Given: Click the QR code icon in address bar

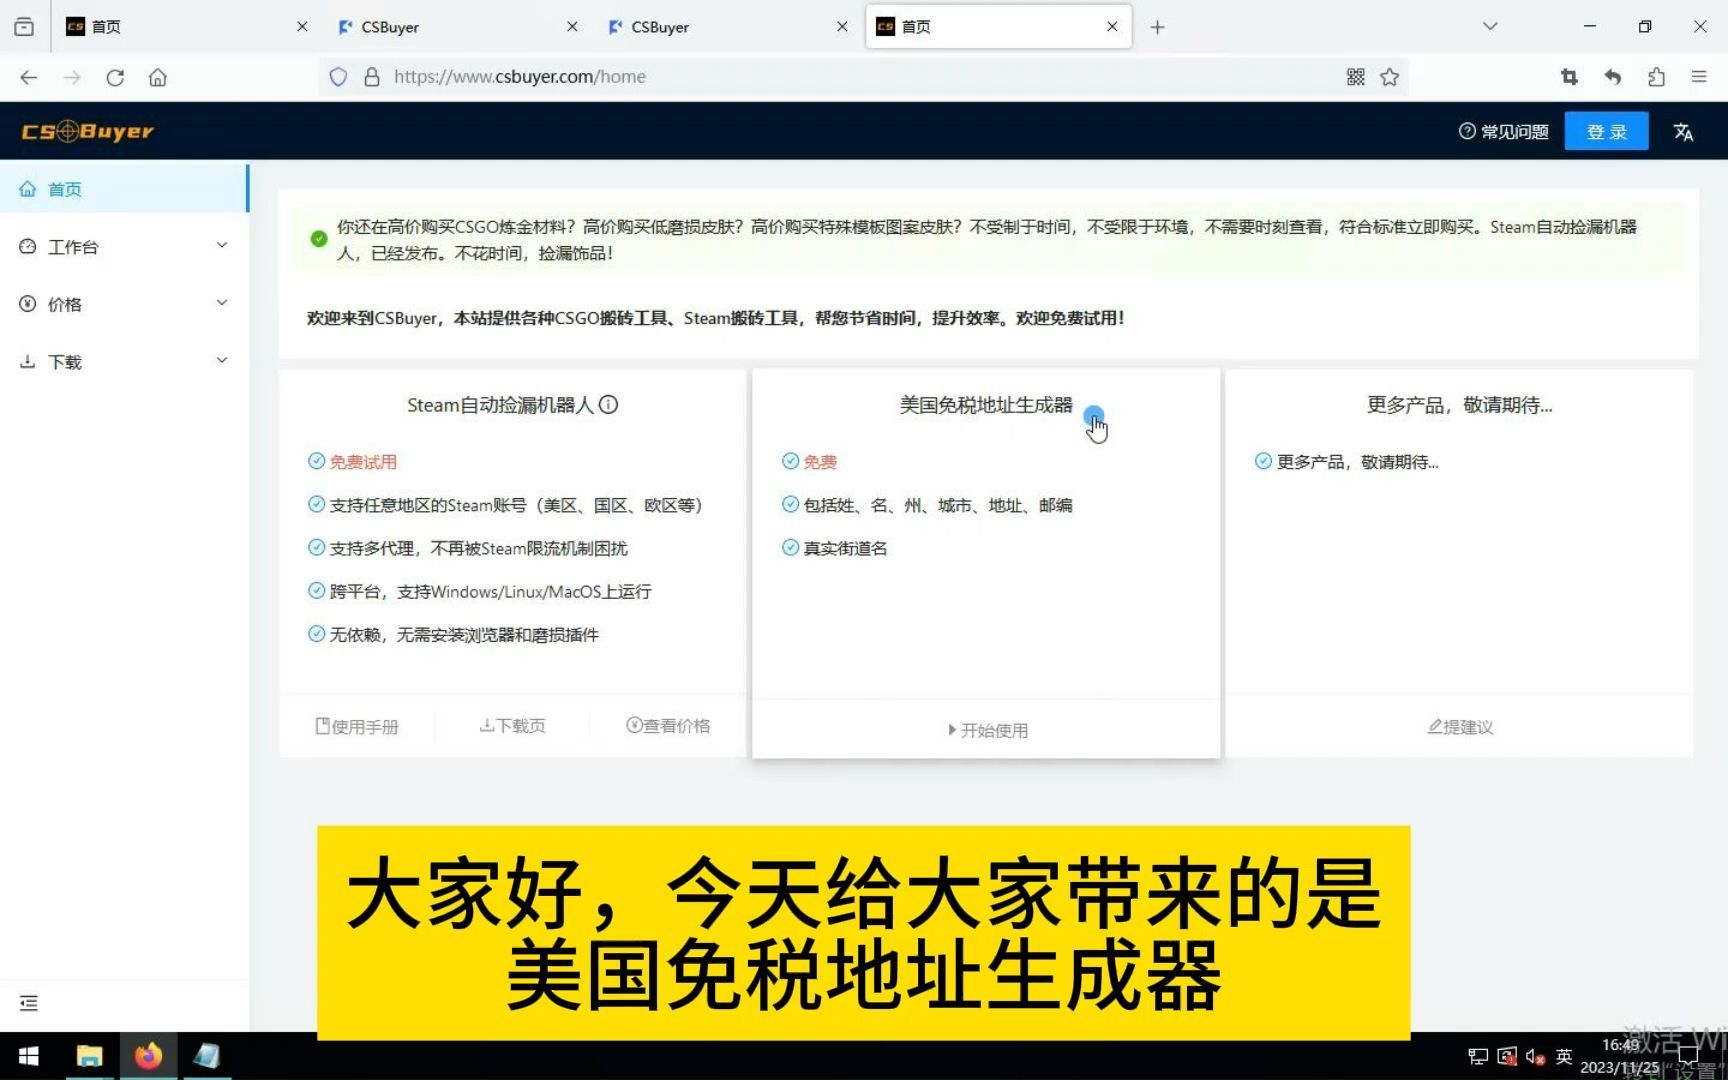Looking at the screenshot, I should 1355,77.
